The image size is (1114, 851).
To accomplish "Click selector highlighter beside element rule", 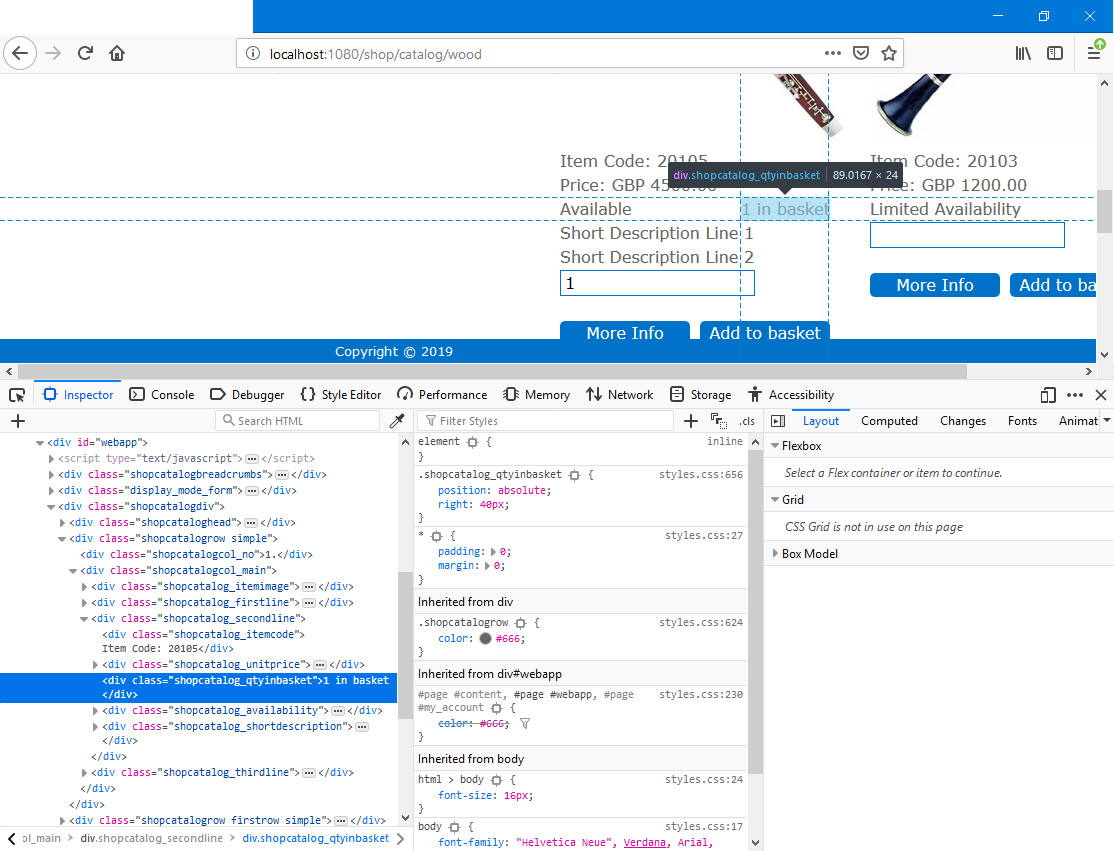I will [x=472, y=442].
